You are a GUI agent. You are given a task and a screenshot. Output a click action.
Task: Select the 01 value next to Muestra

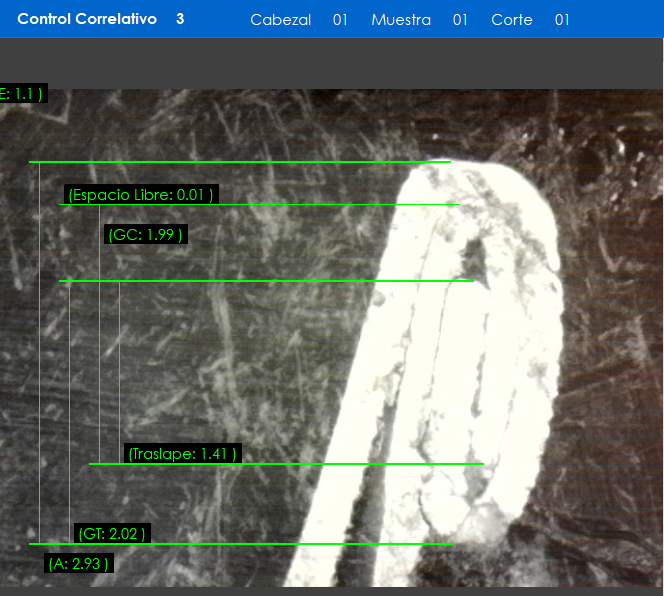460,20
